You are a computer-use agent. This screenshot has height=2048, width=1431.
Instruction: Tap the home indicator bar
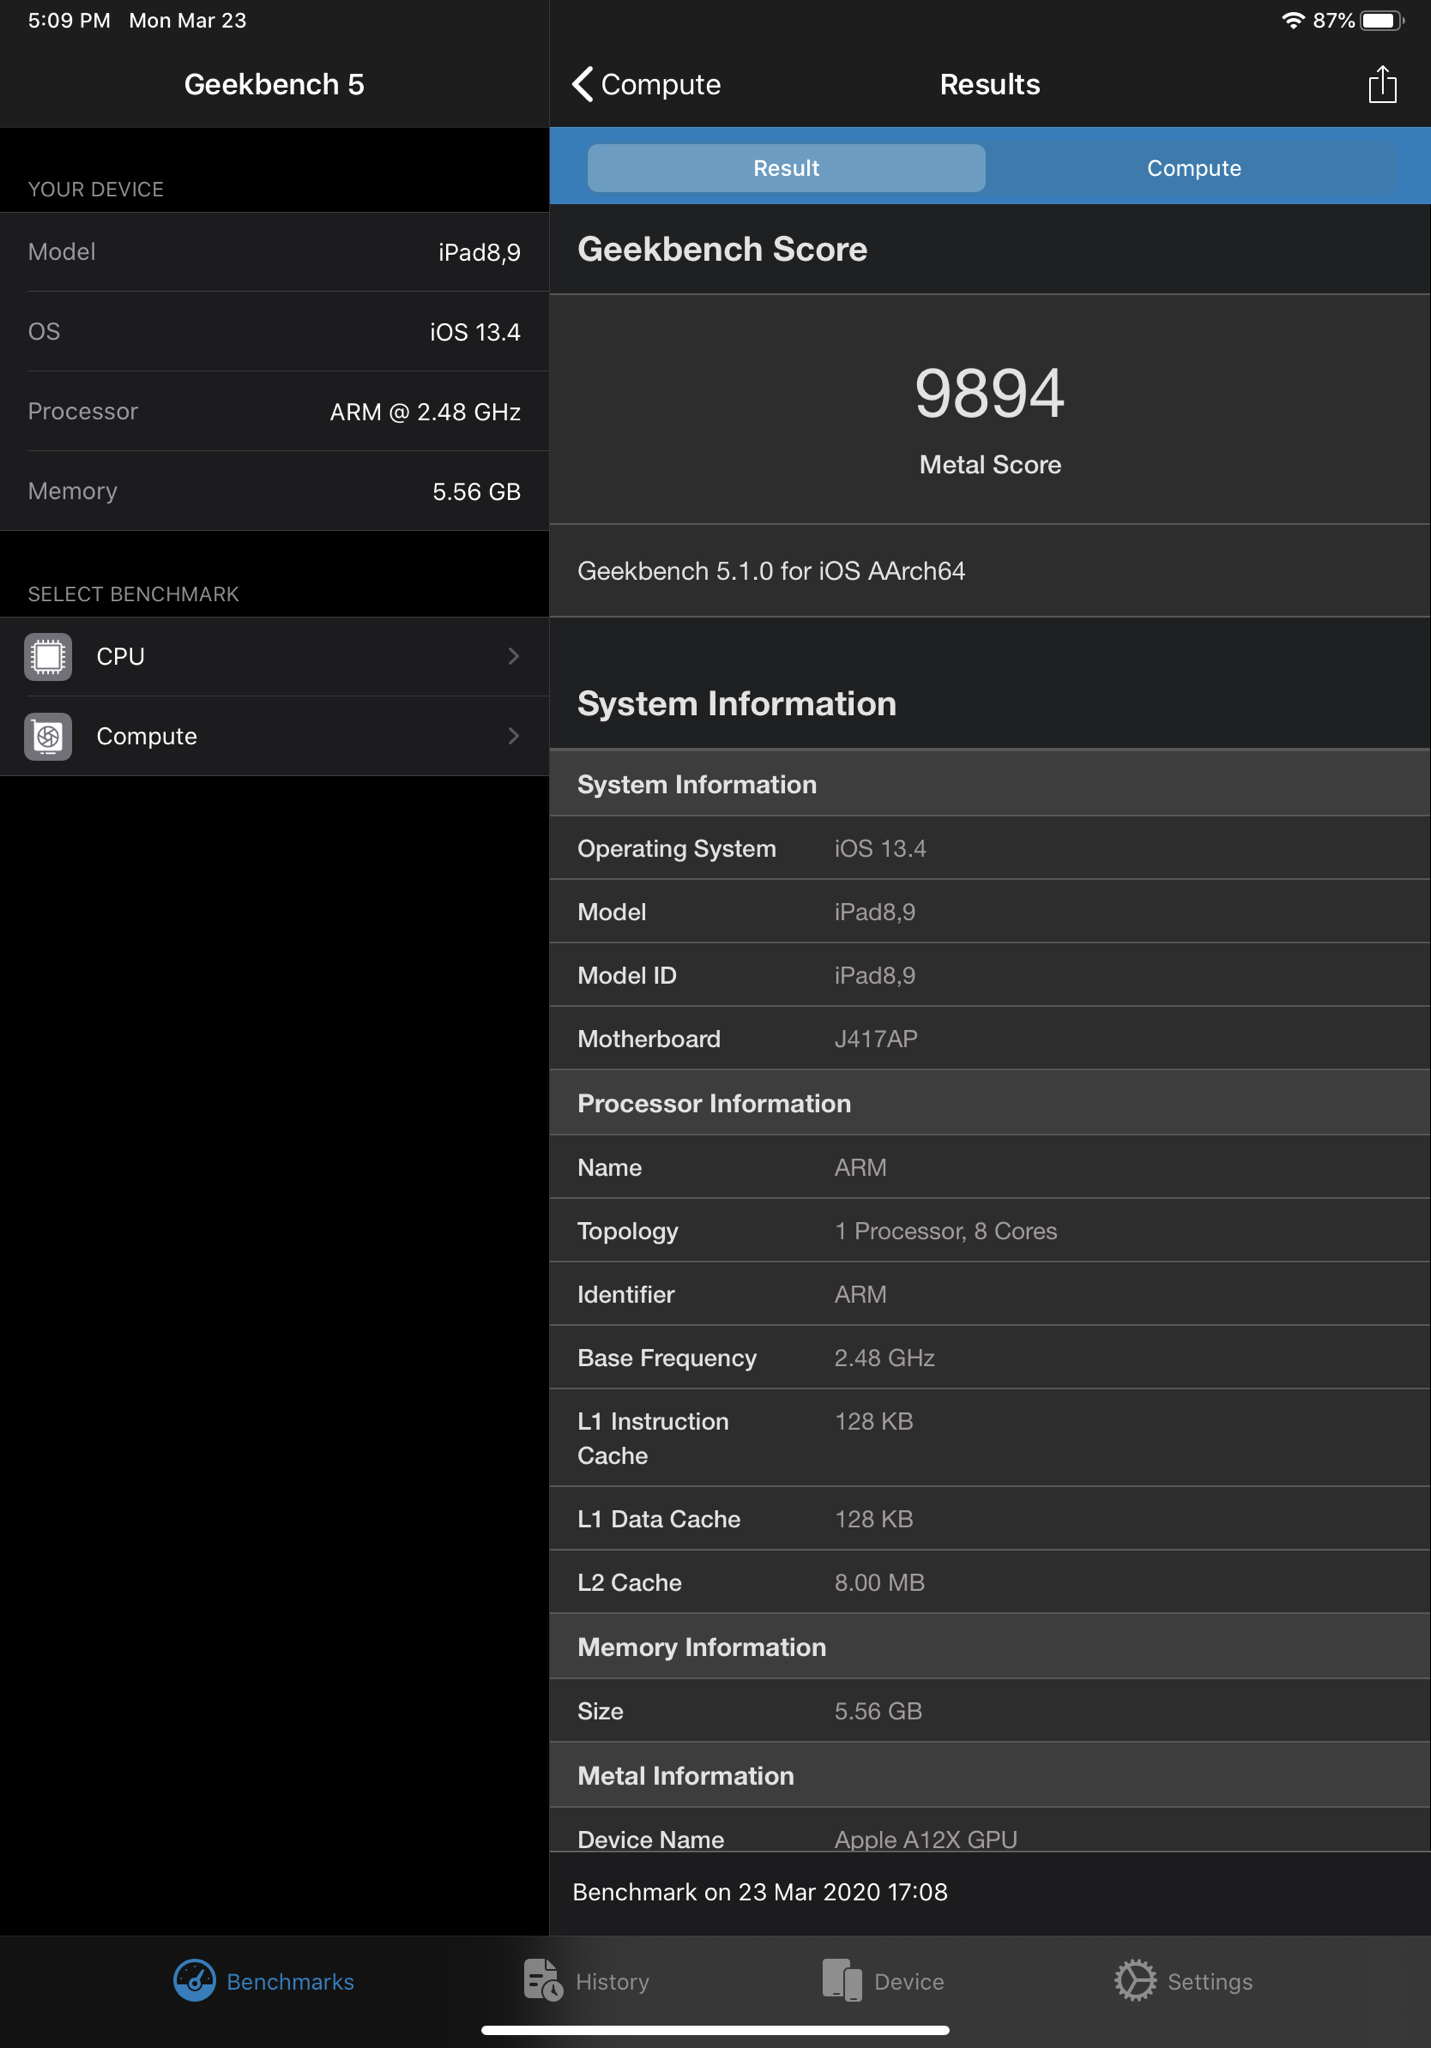tap(715, 2030)
